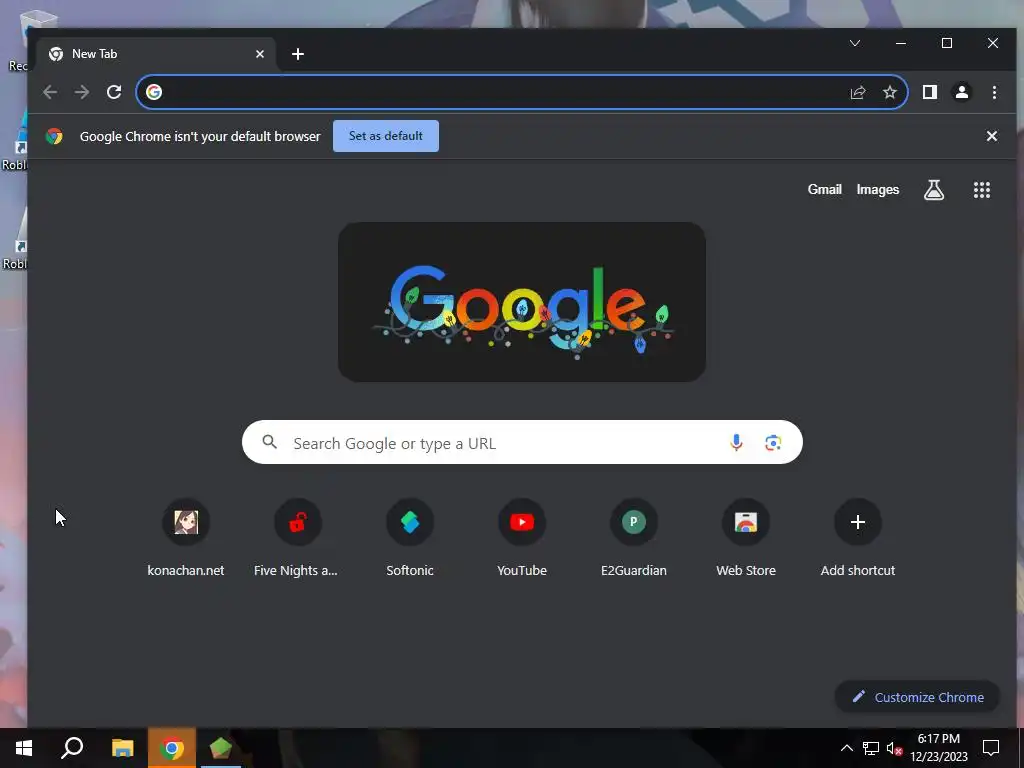Open green gem app on taskbar
This screenshot has width=1024, height=768.
221,748
